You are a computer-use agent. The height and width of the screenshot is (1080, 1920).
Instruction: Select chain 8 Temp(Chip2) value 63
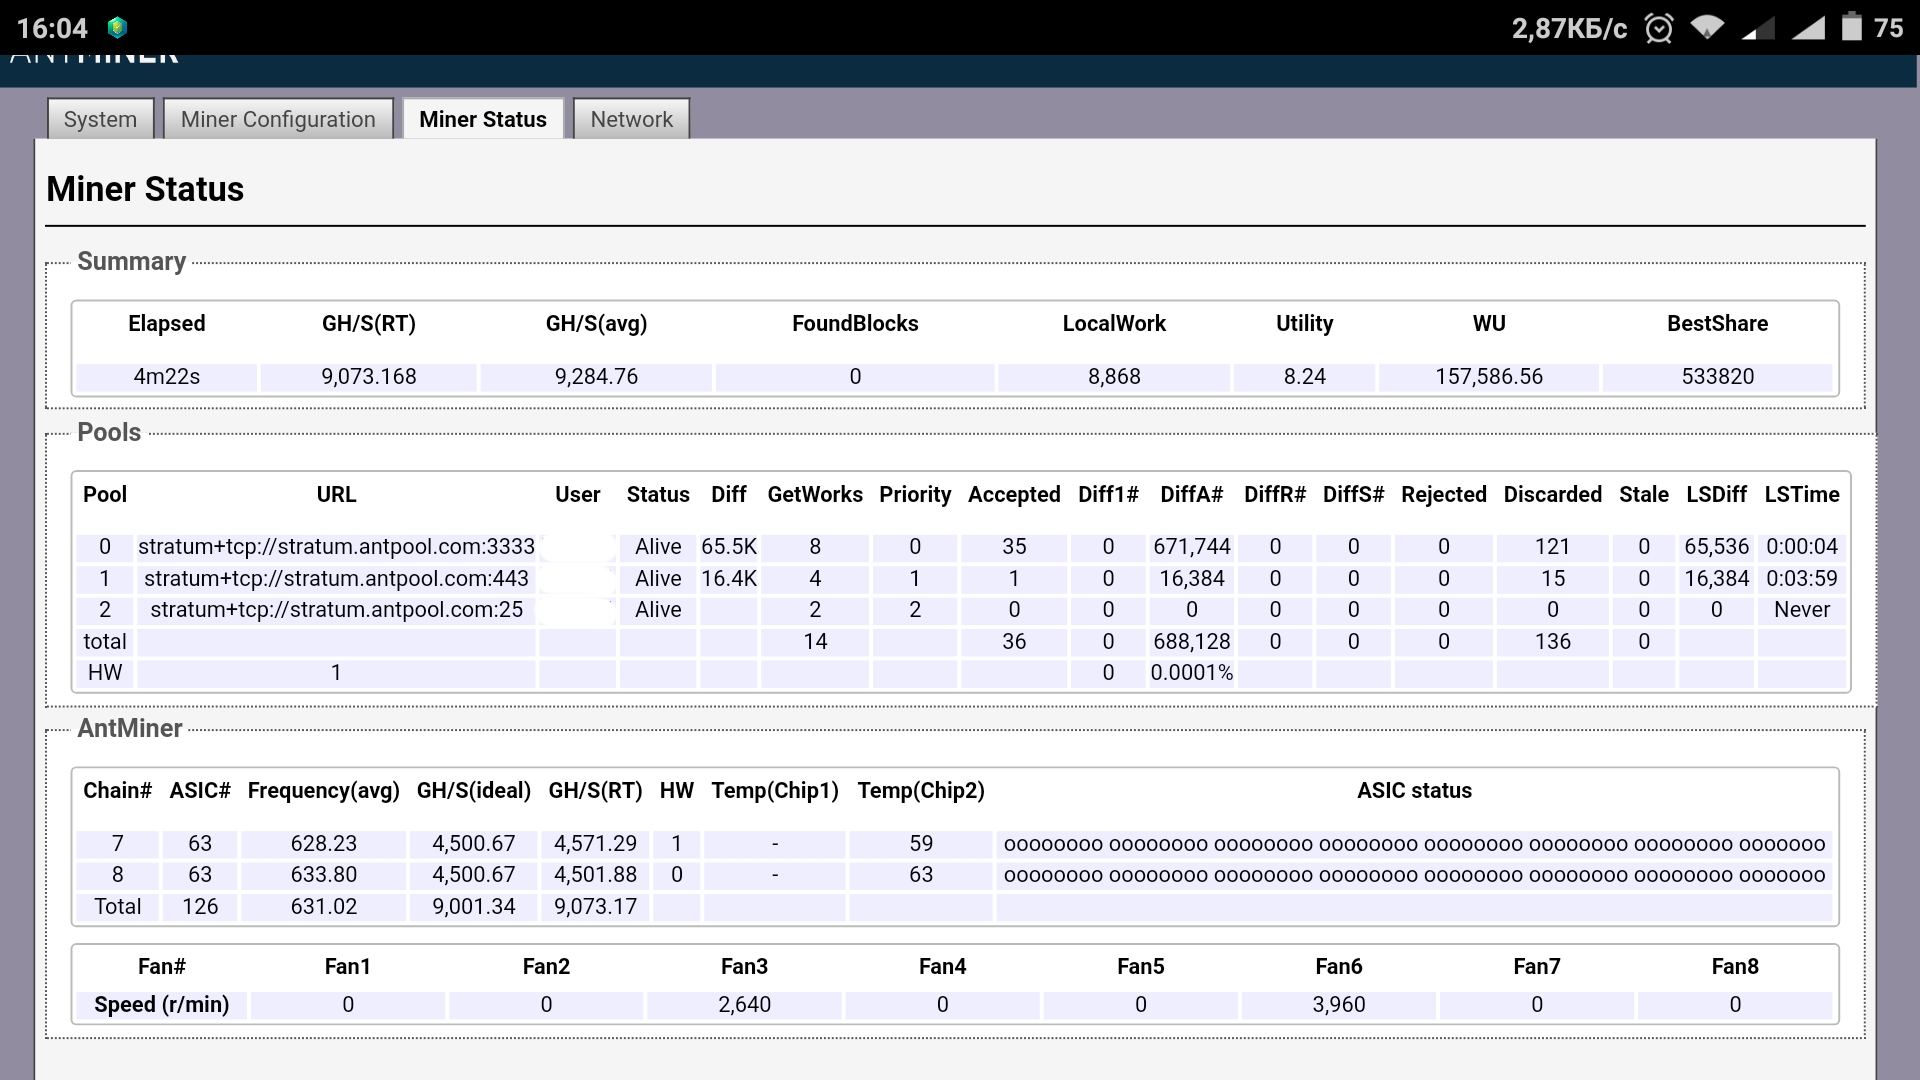921,875
